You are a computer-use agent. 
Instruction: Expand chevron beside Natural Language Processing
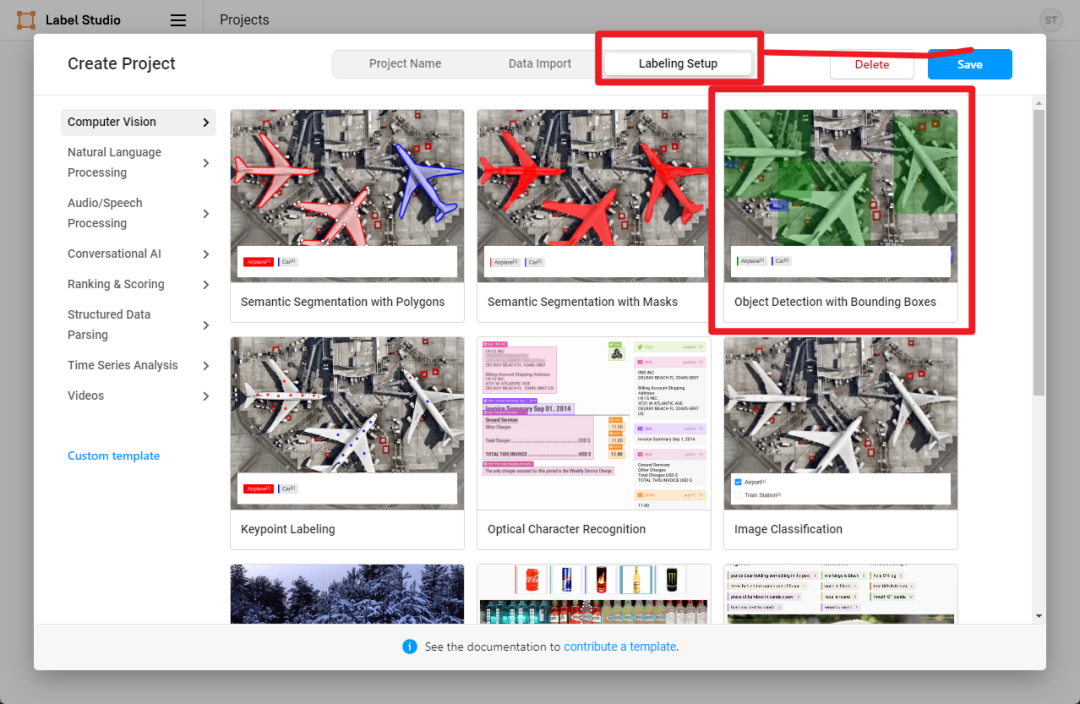206,163
